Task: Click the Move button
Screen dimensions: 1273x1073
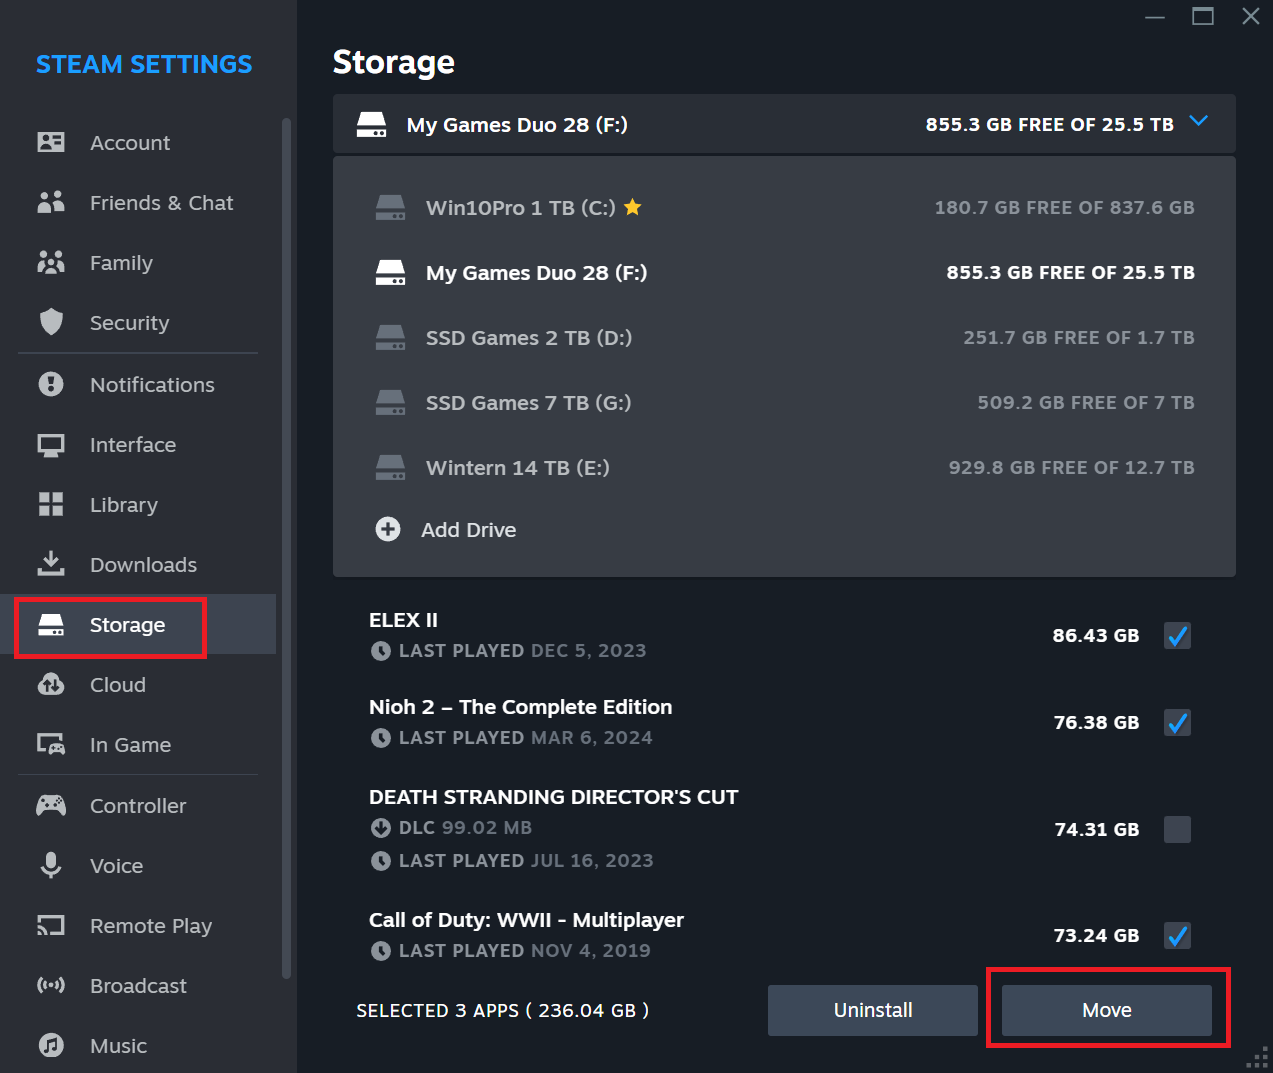Action: click(x=1106, y=1010)
